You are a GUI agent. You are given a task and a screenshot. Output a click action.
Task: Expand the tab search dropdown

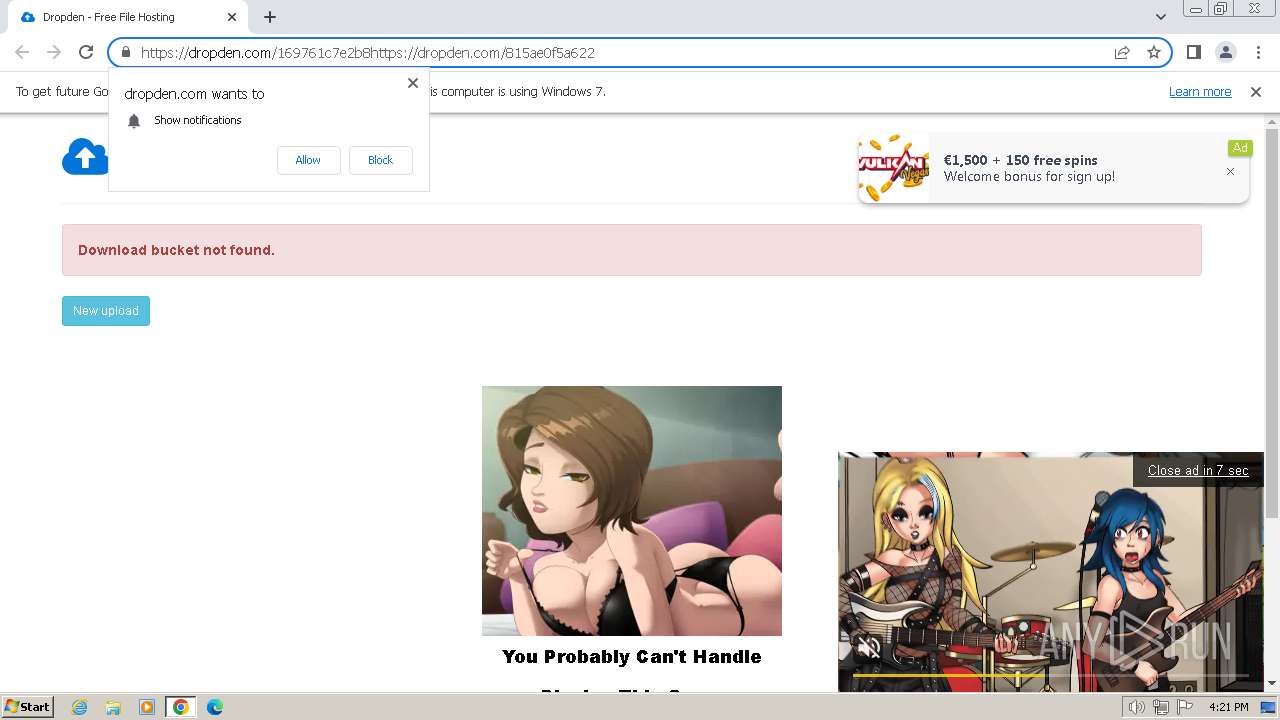(1161, 17)
